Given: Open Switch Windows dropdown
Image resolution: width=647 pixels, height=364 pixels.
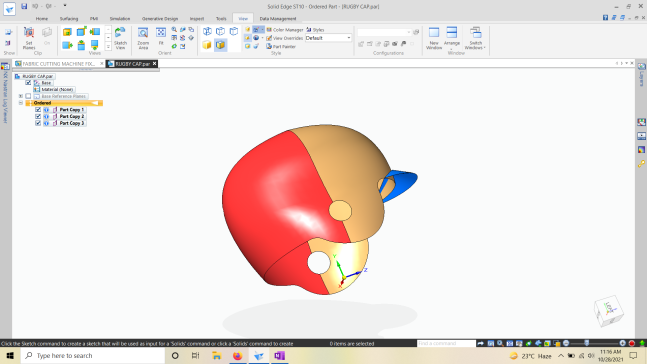Looking at the screenshot, I should pyautogui.click(x=475, y=38).
